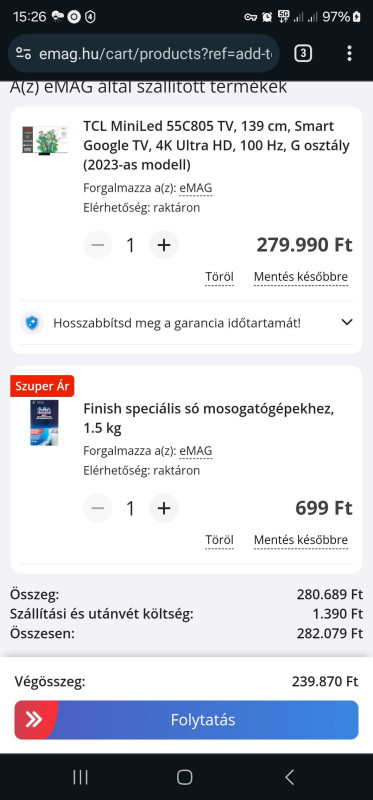Screen dimensions: 373x800
Task: Delete the TCL TV via Töröl
Action: pos(219,277)
